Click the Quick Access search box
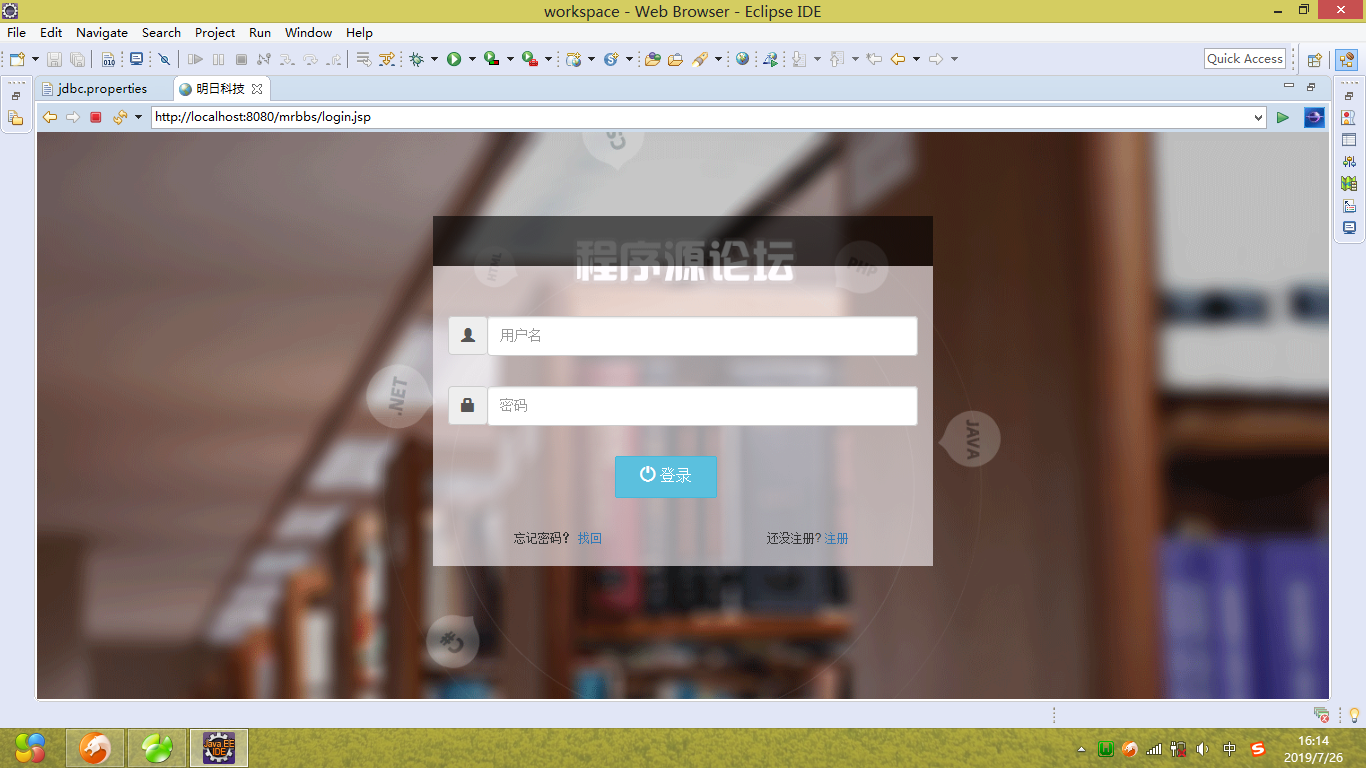1366x768 pixels. coord(1245,59)
